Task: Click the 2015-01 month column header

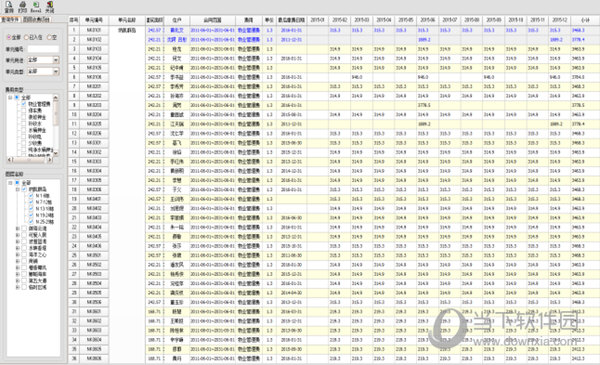Action: (x=318, y=20)
